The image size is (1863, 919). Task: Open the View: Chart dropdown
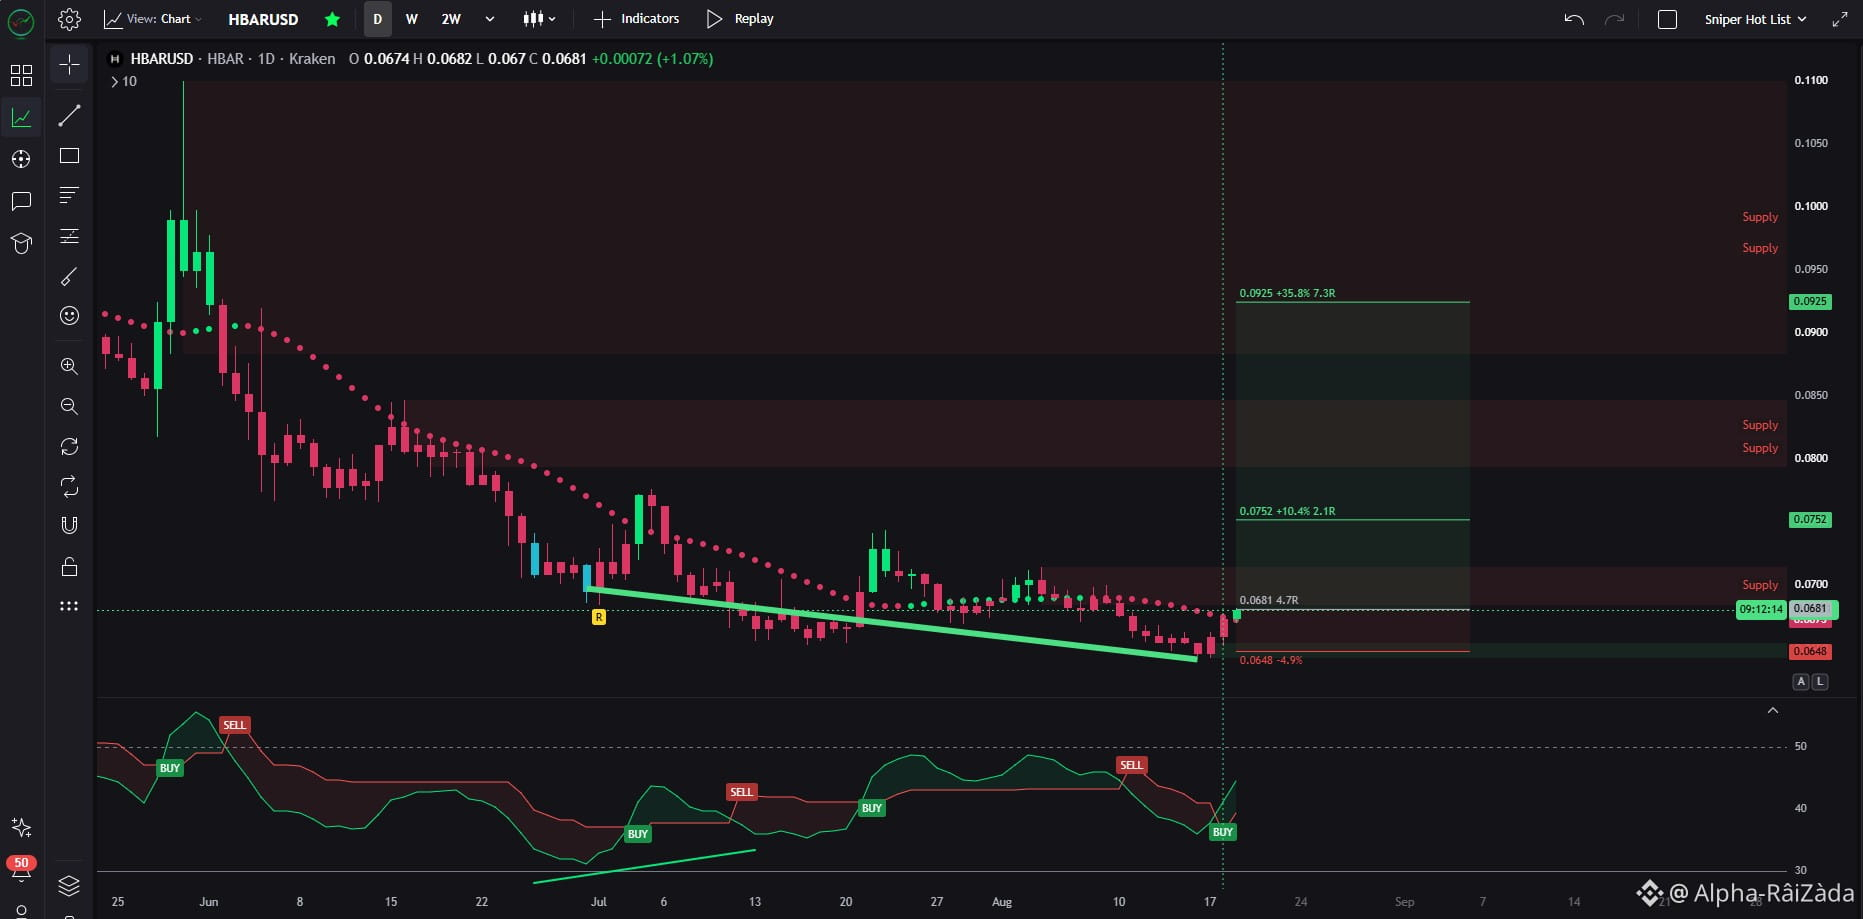[153, 19]
